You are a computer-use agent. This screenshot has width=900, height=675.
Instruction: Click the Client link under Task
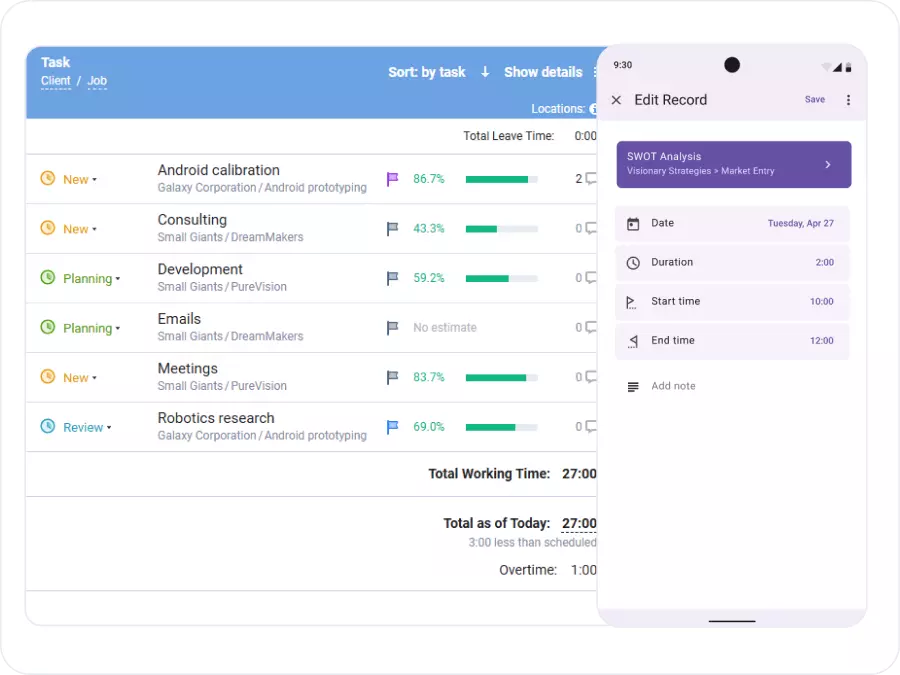(56, 81)
